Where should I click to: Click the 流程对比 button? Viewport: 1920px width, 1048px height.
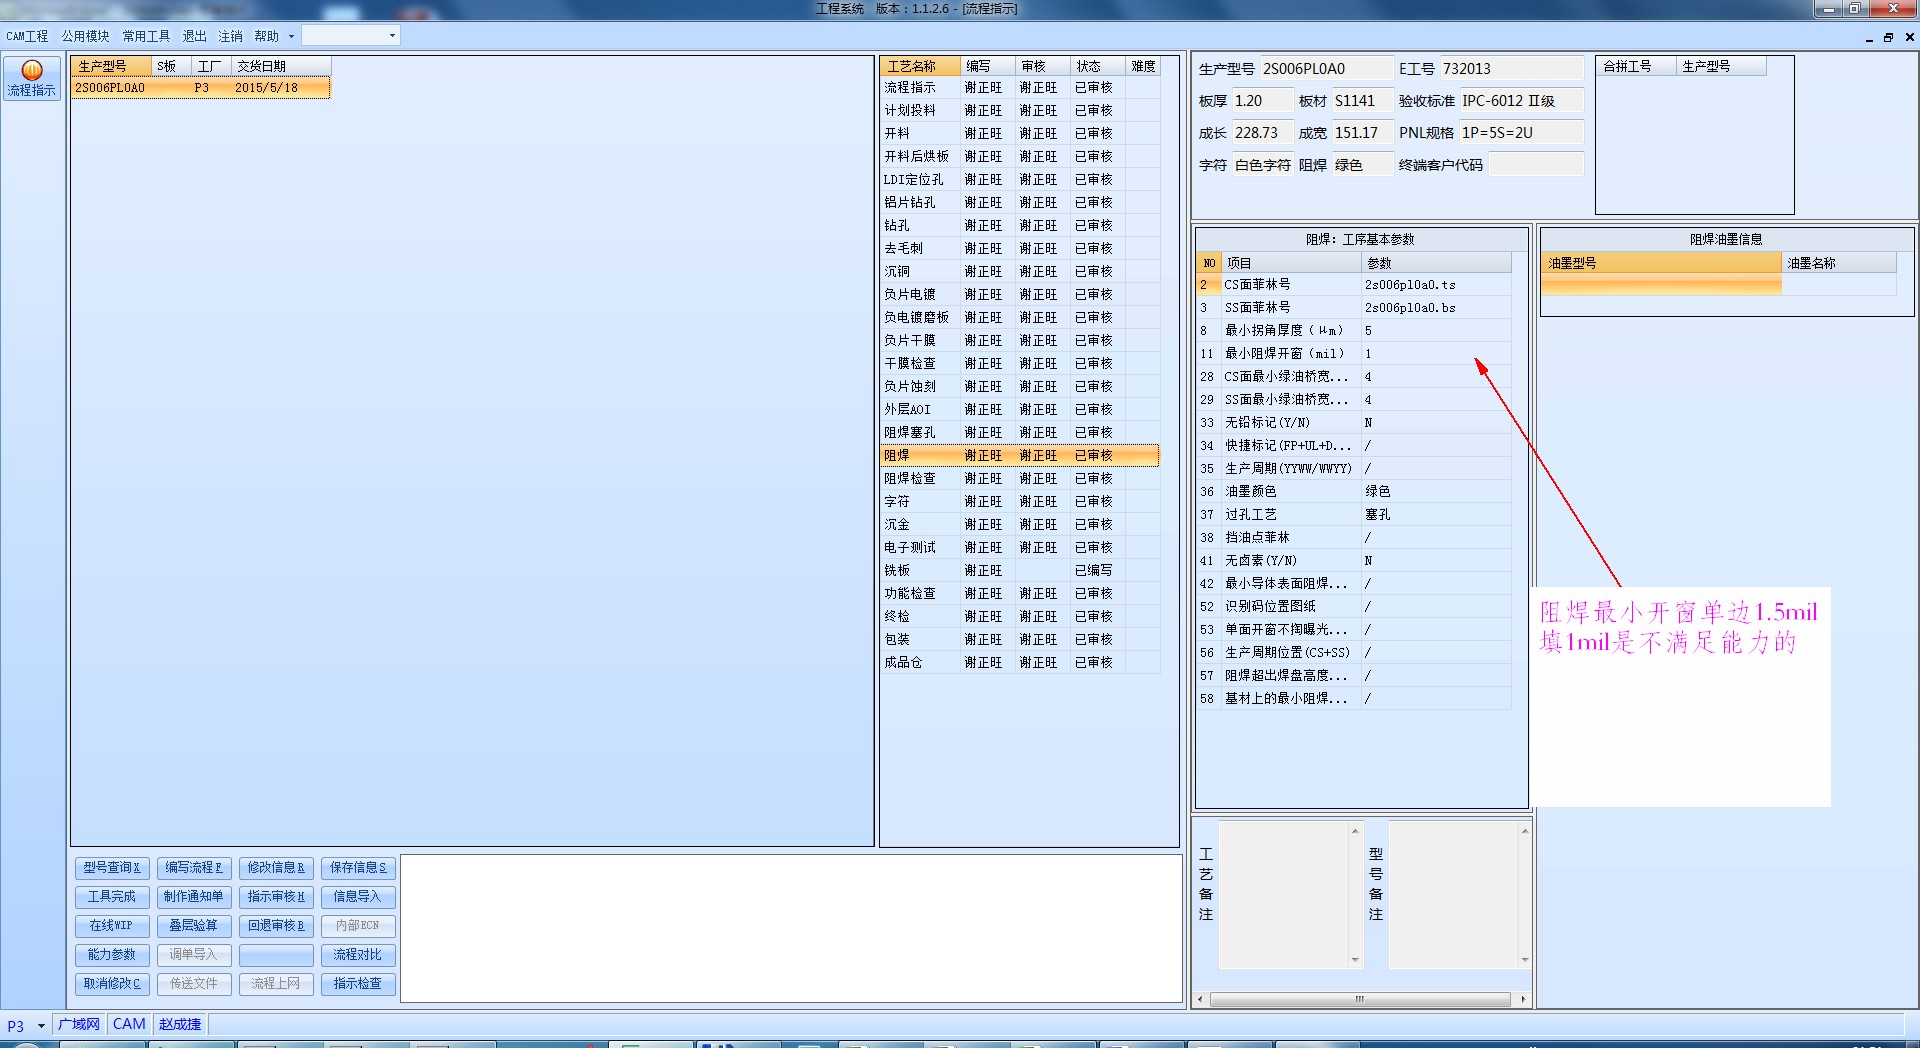point(357,955)
